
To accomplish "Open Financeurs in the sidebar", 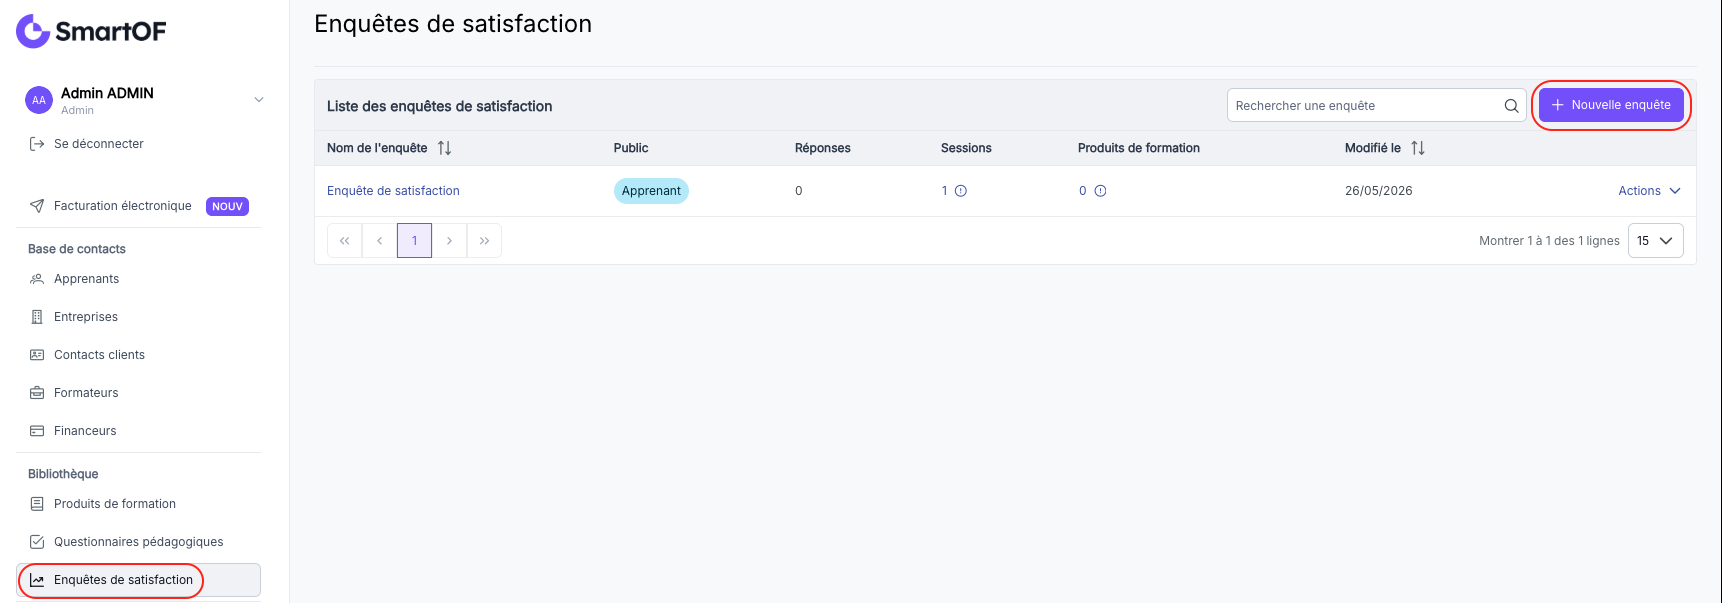I will click(85, 431).
